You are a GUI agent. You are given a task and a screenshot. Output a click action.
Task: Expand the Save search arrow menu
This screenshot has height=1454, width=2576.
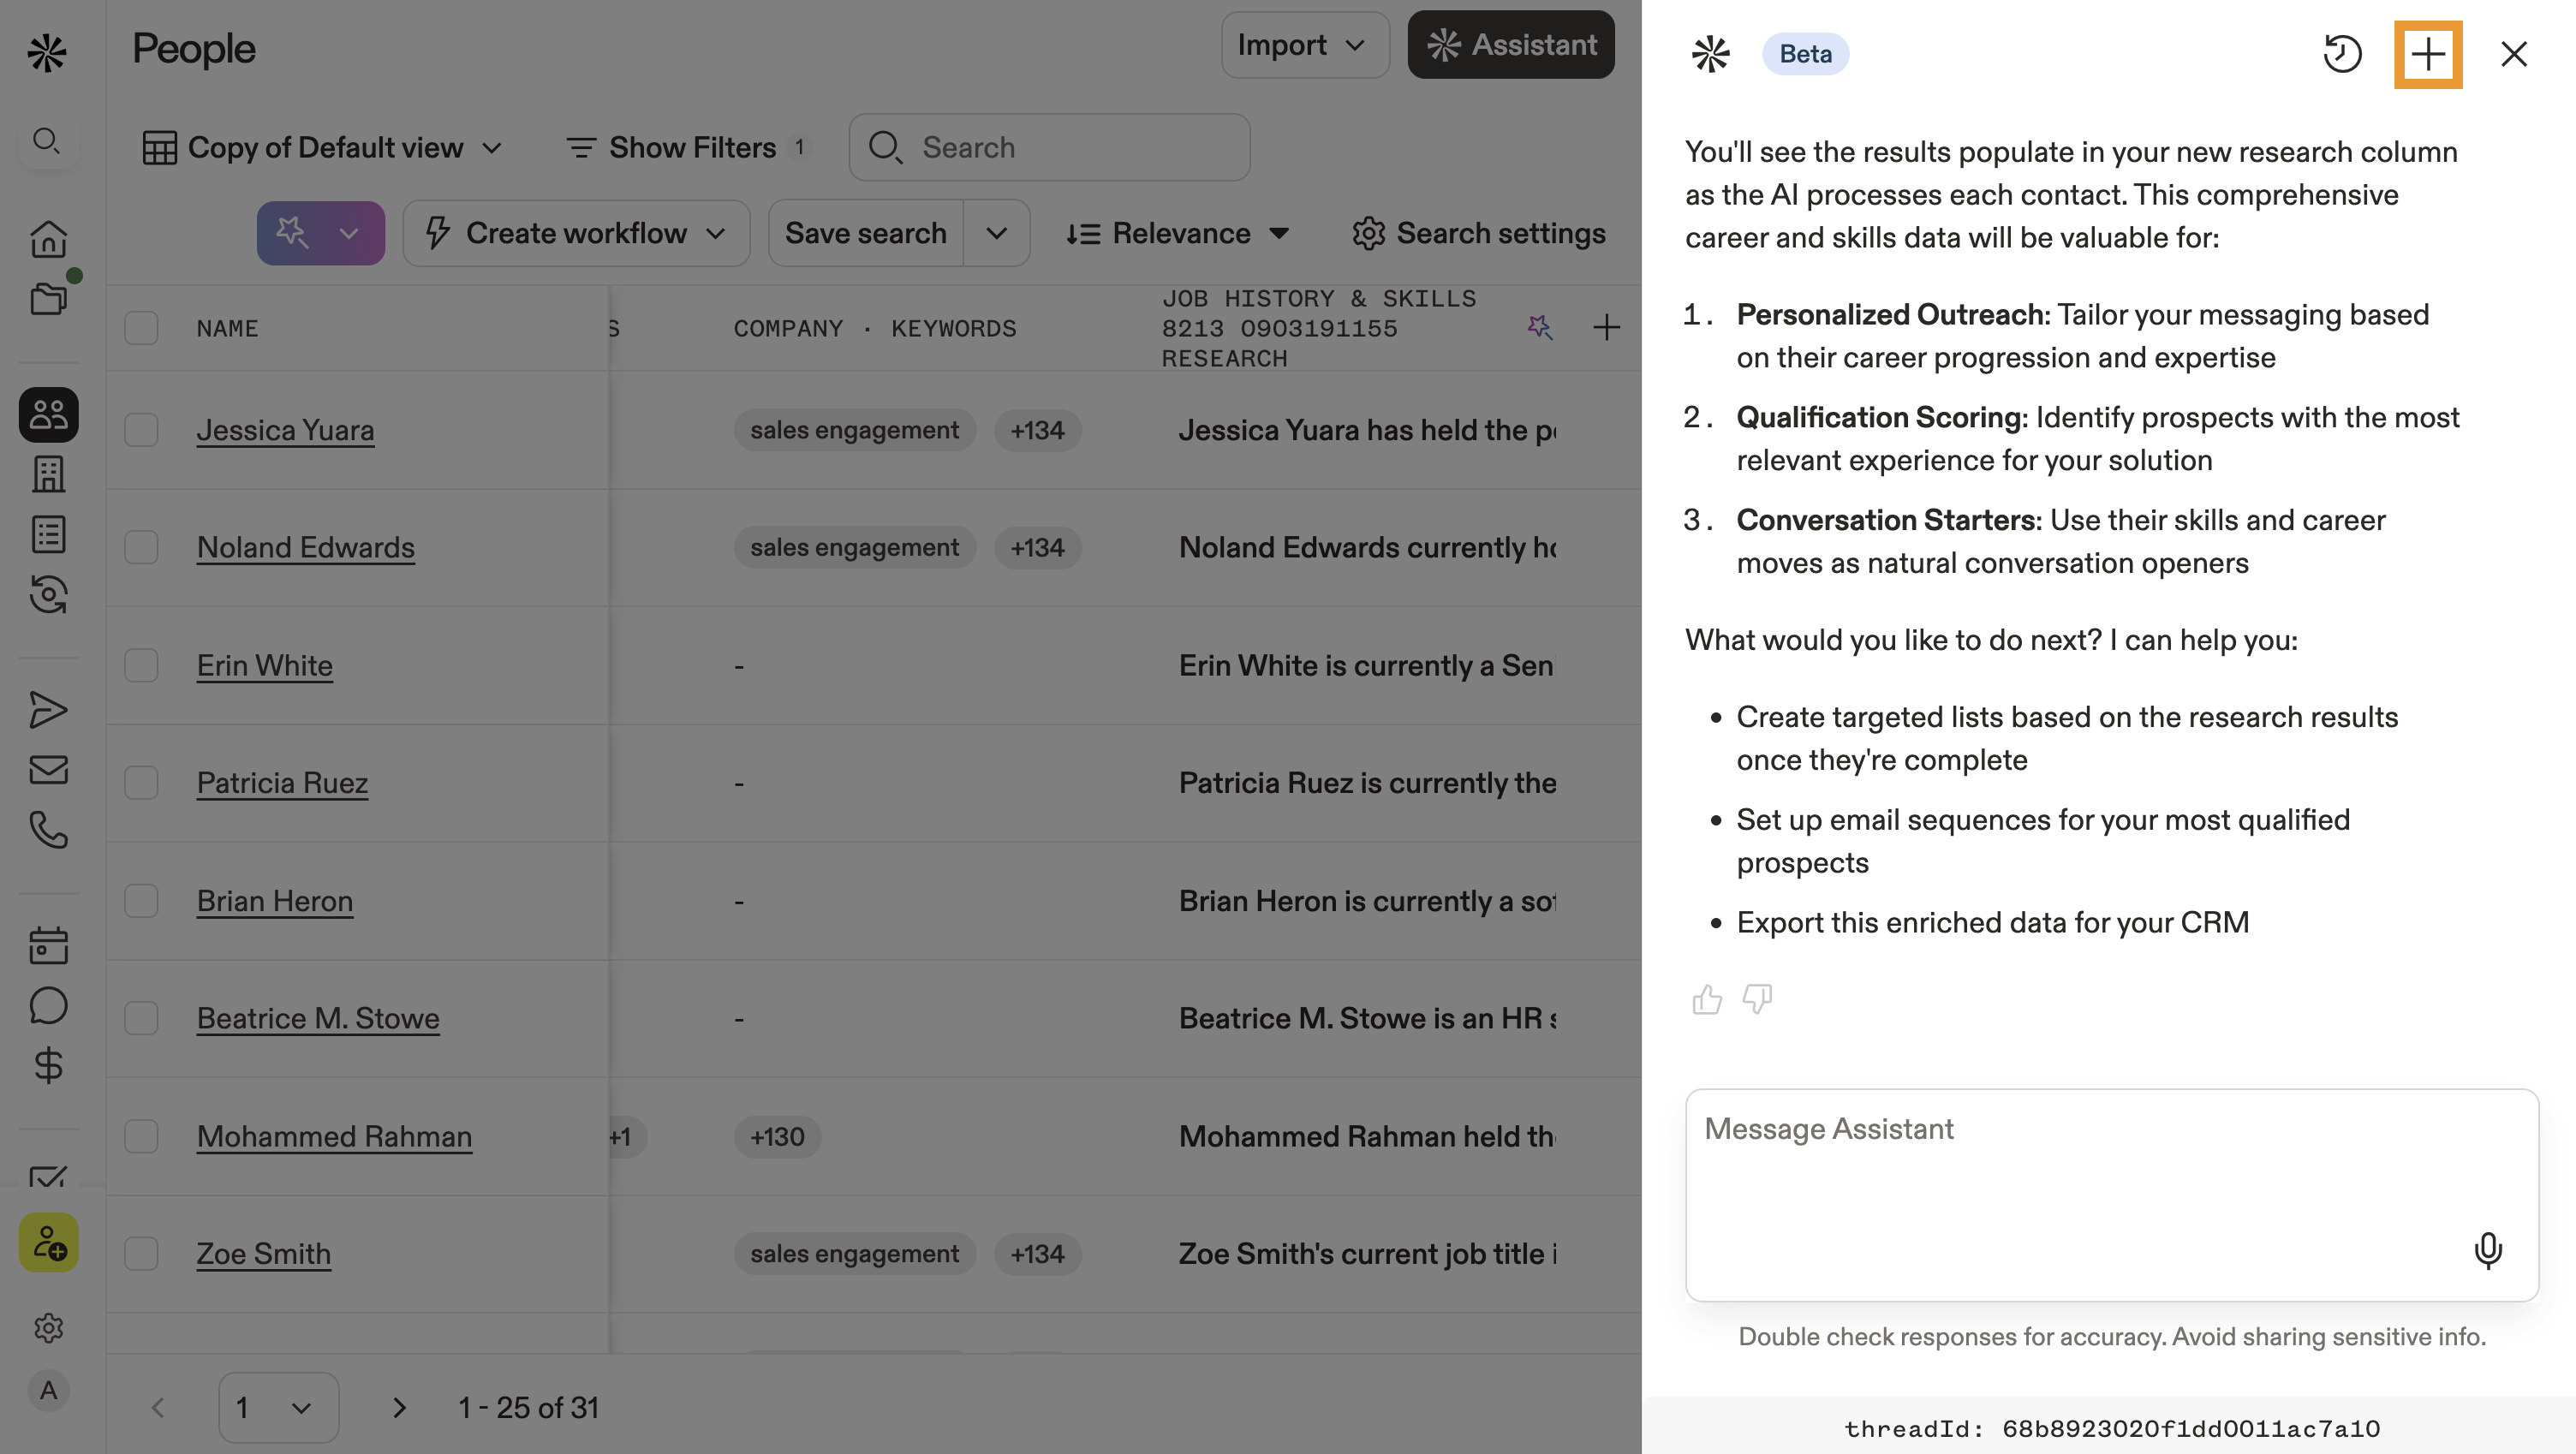(996, 234)
